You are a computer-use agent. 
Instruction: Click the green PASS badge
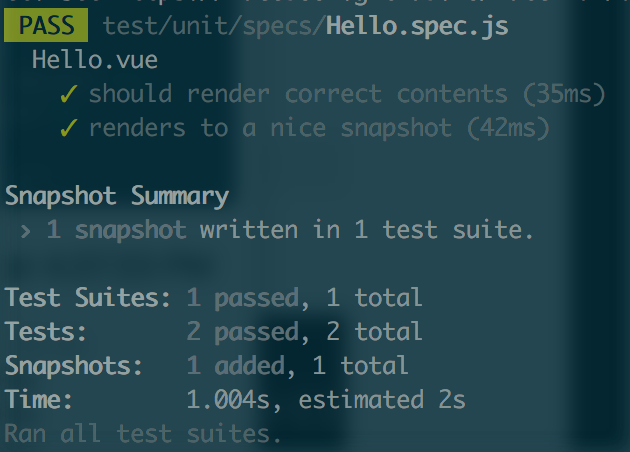46,26
